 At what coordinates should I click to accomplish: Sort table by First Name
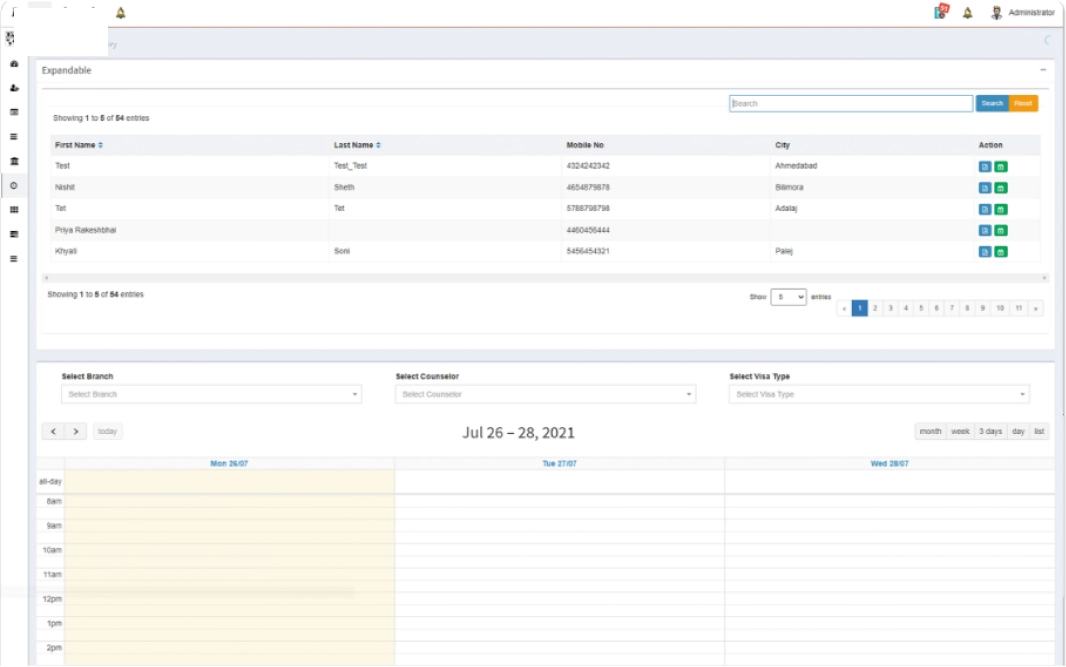point(100,146)
